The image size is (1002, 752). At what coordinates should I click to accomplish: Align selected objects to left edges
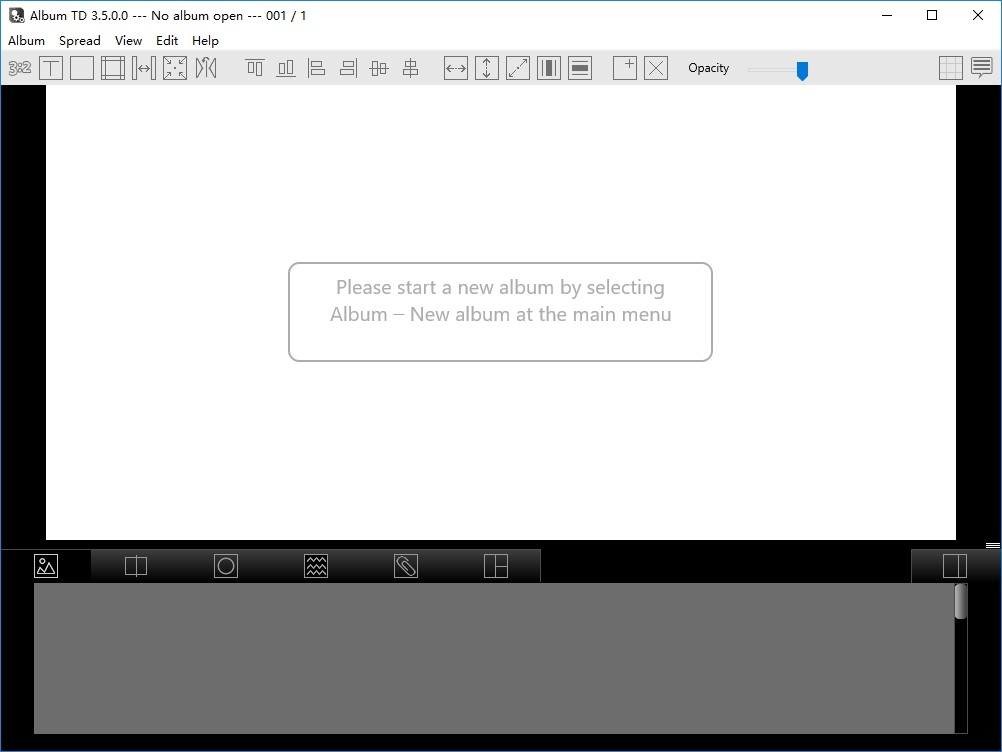pos(316,68)
